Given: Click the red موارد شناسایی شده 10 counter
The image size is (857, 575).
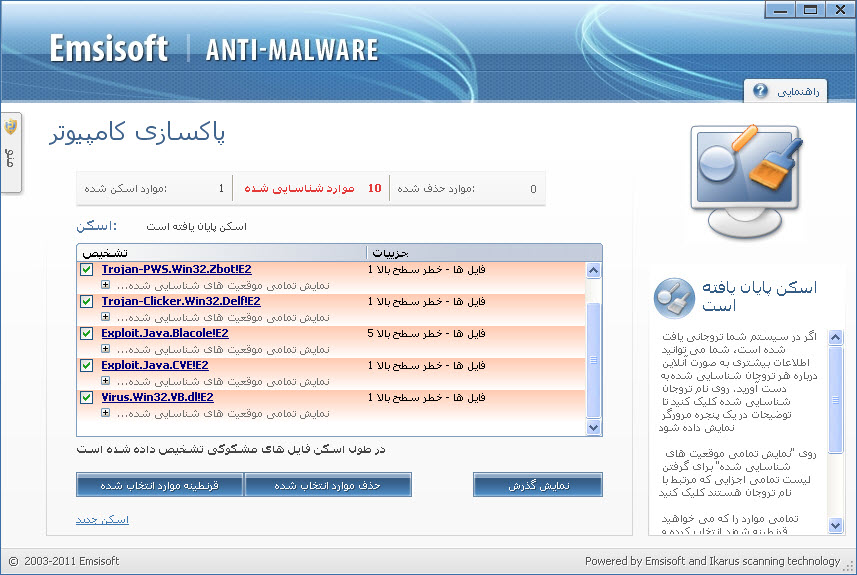Looking at the screenshot, I should point(312,189).
